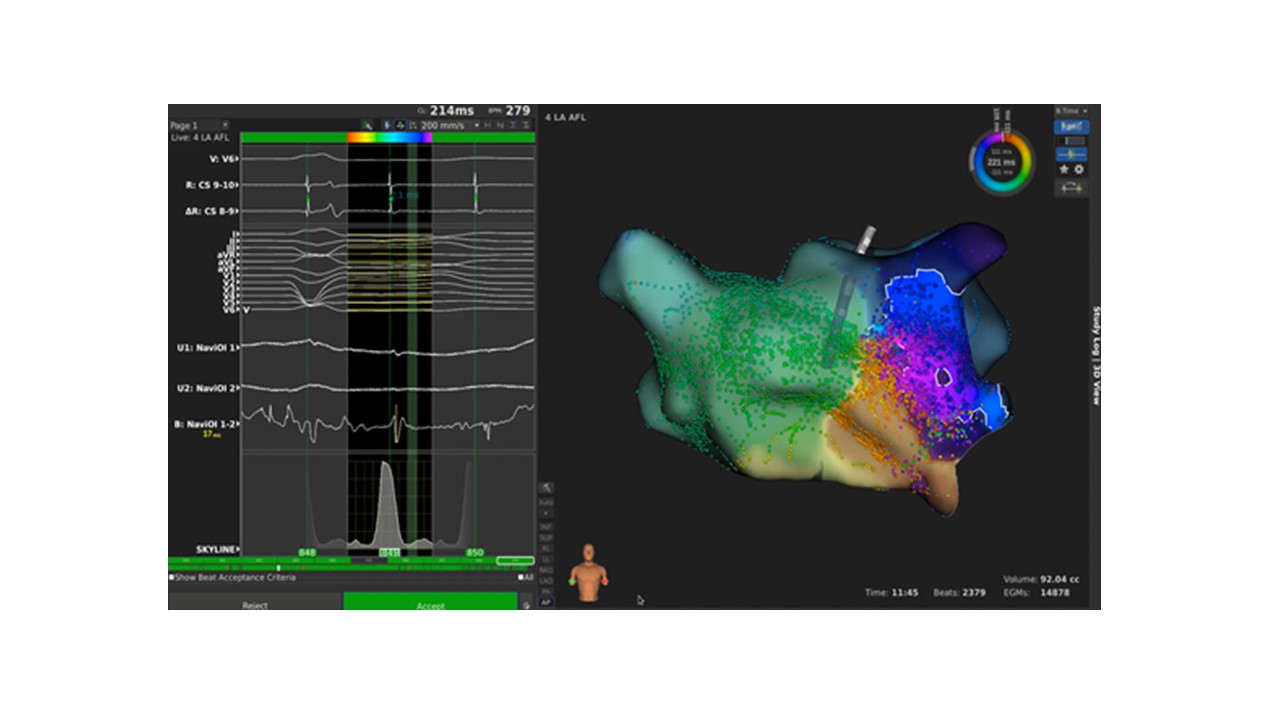Click the star favorites icon
1280x720 pixels.
click(x=1064, y=169)
